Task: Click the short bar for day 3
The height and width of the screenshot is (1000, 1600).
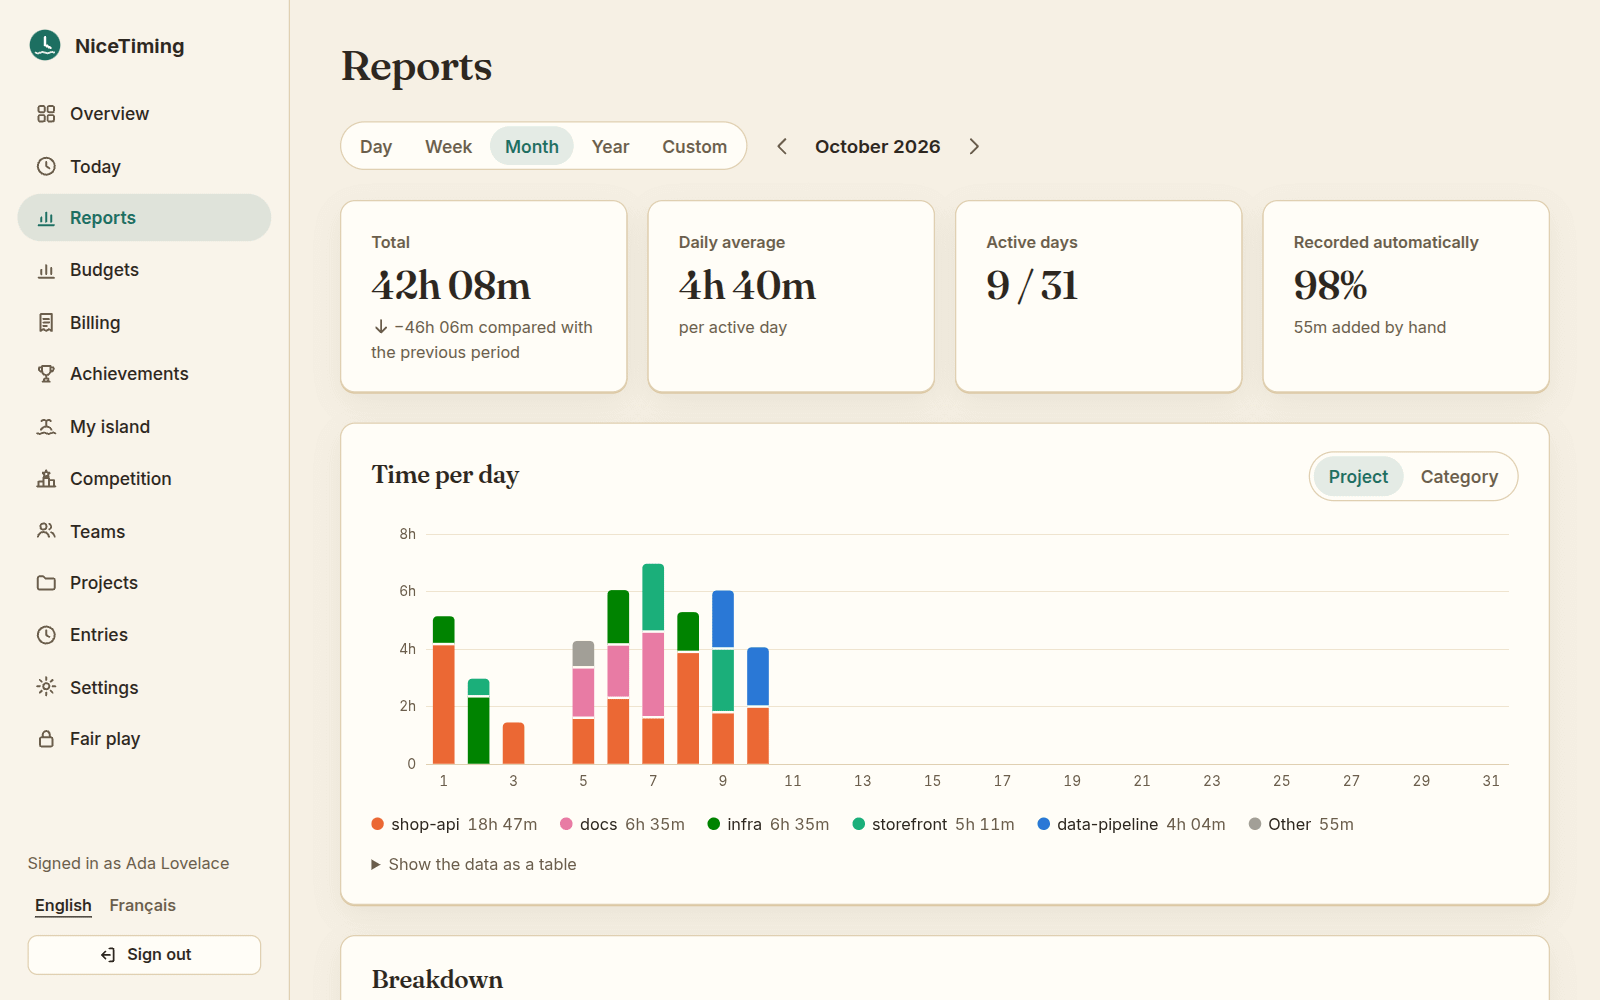Action: point(513,743)
